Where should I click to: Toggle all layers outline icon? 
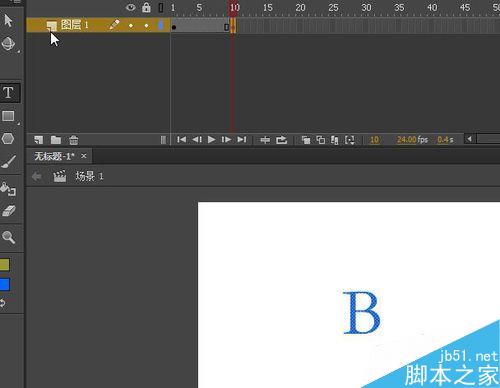tap(161, 8)
